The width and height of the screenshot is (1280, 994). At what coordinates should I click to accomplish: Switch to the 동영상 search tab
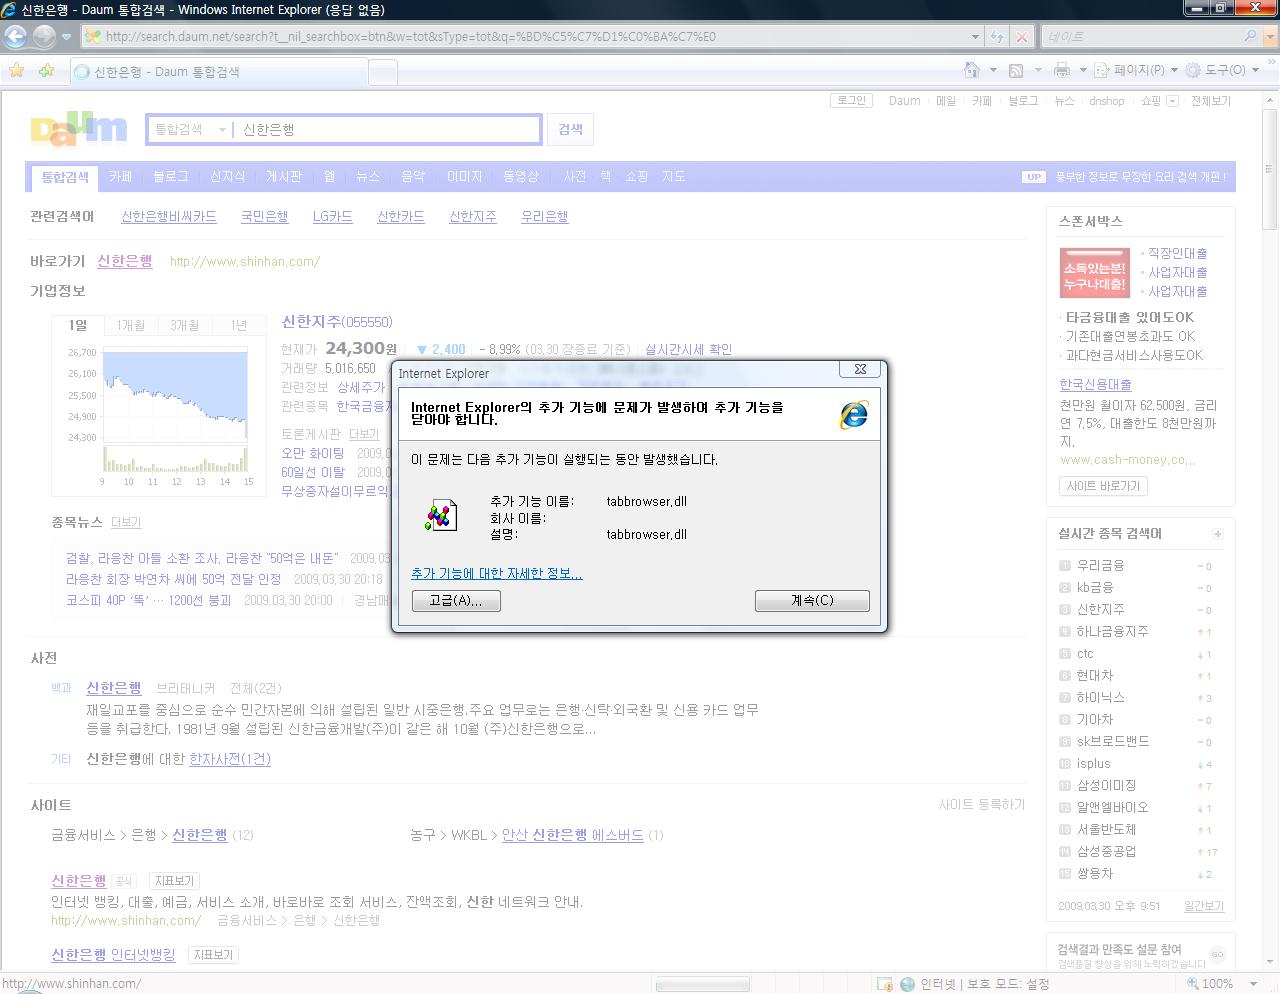click(520, 177)
